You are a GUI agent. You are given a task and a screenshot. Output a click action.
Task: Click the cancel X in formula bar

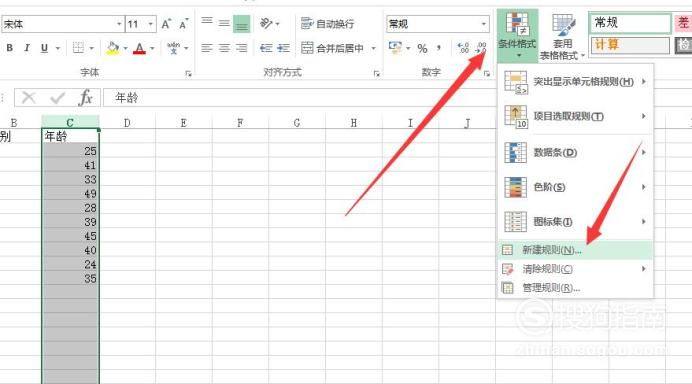pos(29,98)
